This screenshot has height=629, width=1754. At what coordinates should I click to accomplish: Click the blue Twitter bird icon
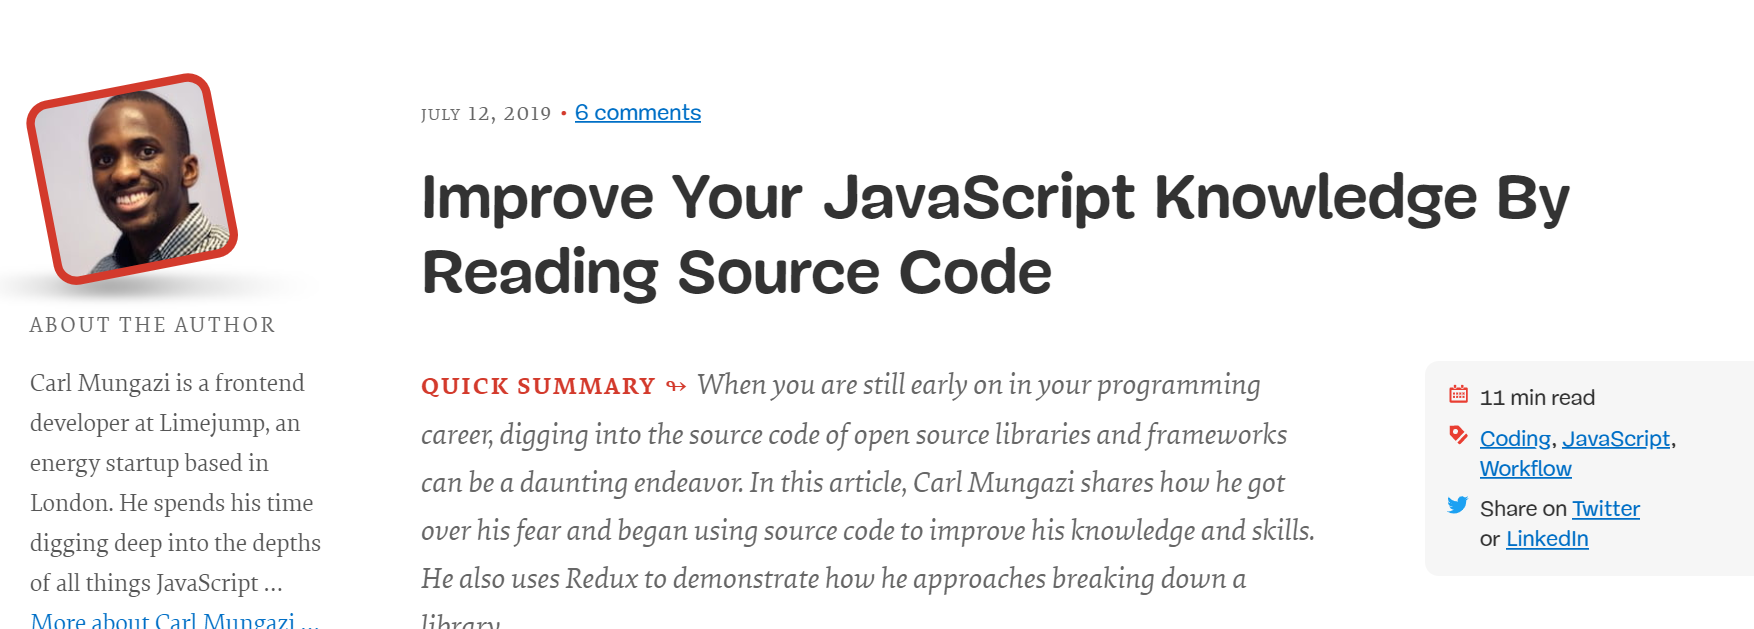[x=1458, y=505]
